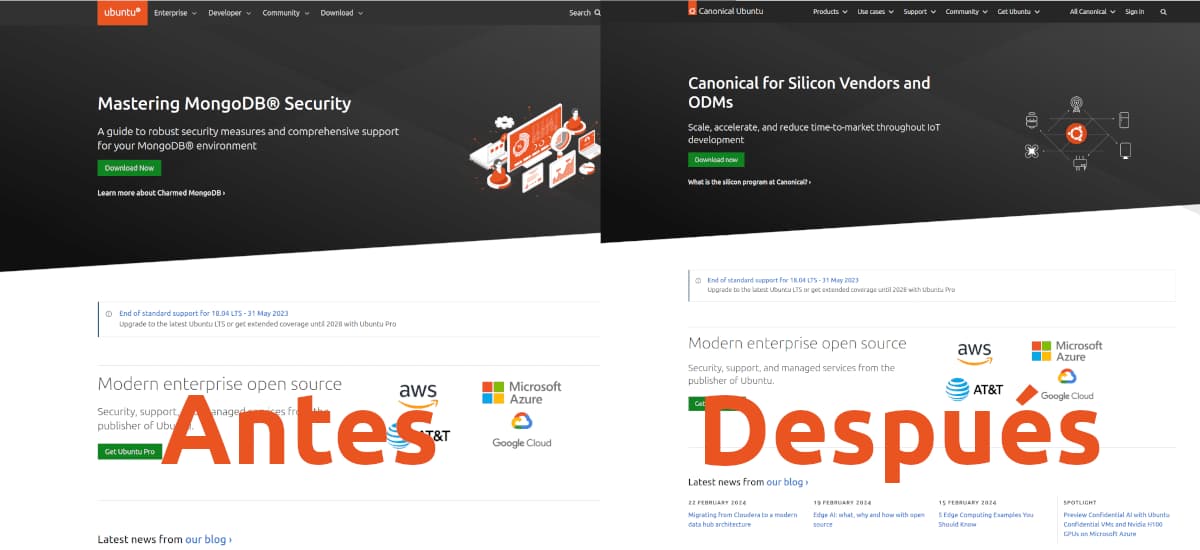Expand the Use cases menu
1200x550 pixels.
[874, 12]
